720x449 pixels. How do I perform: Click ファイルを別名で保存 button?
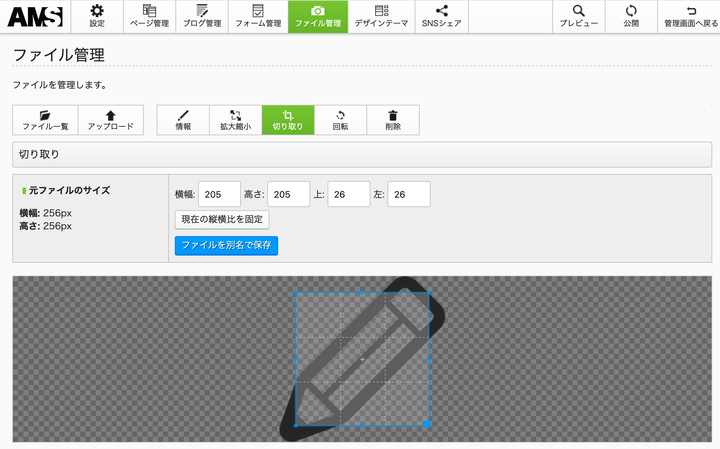[225, 245]
